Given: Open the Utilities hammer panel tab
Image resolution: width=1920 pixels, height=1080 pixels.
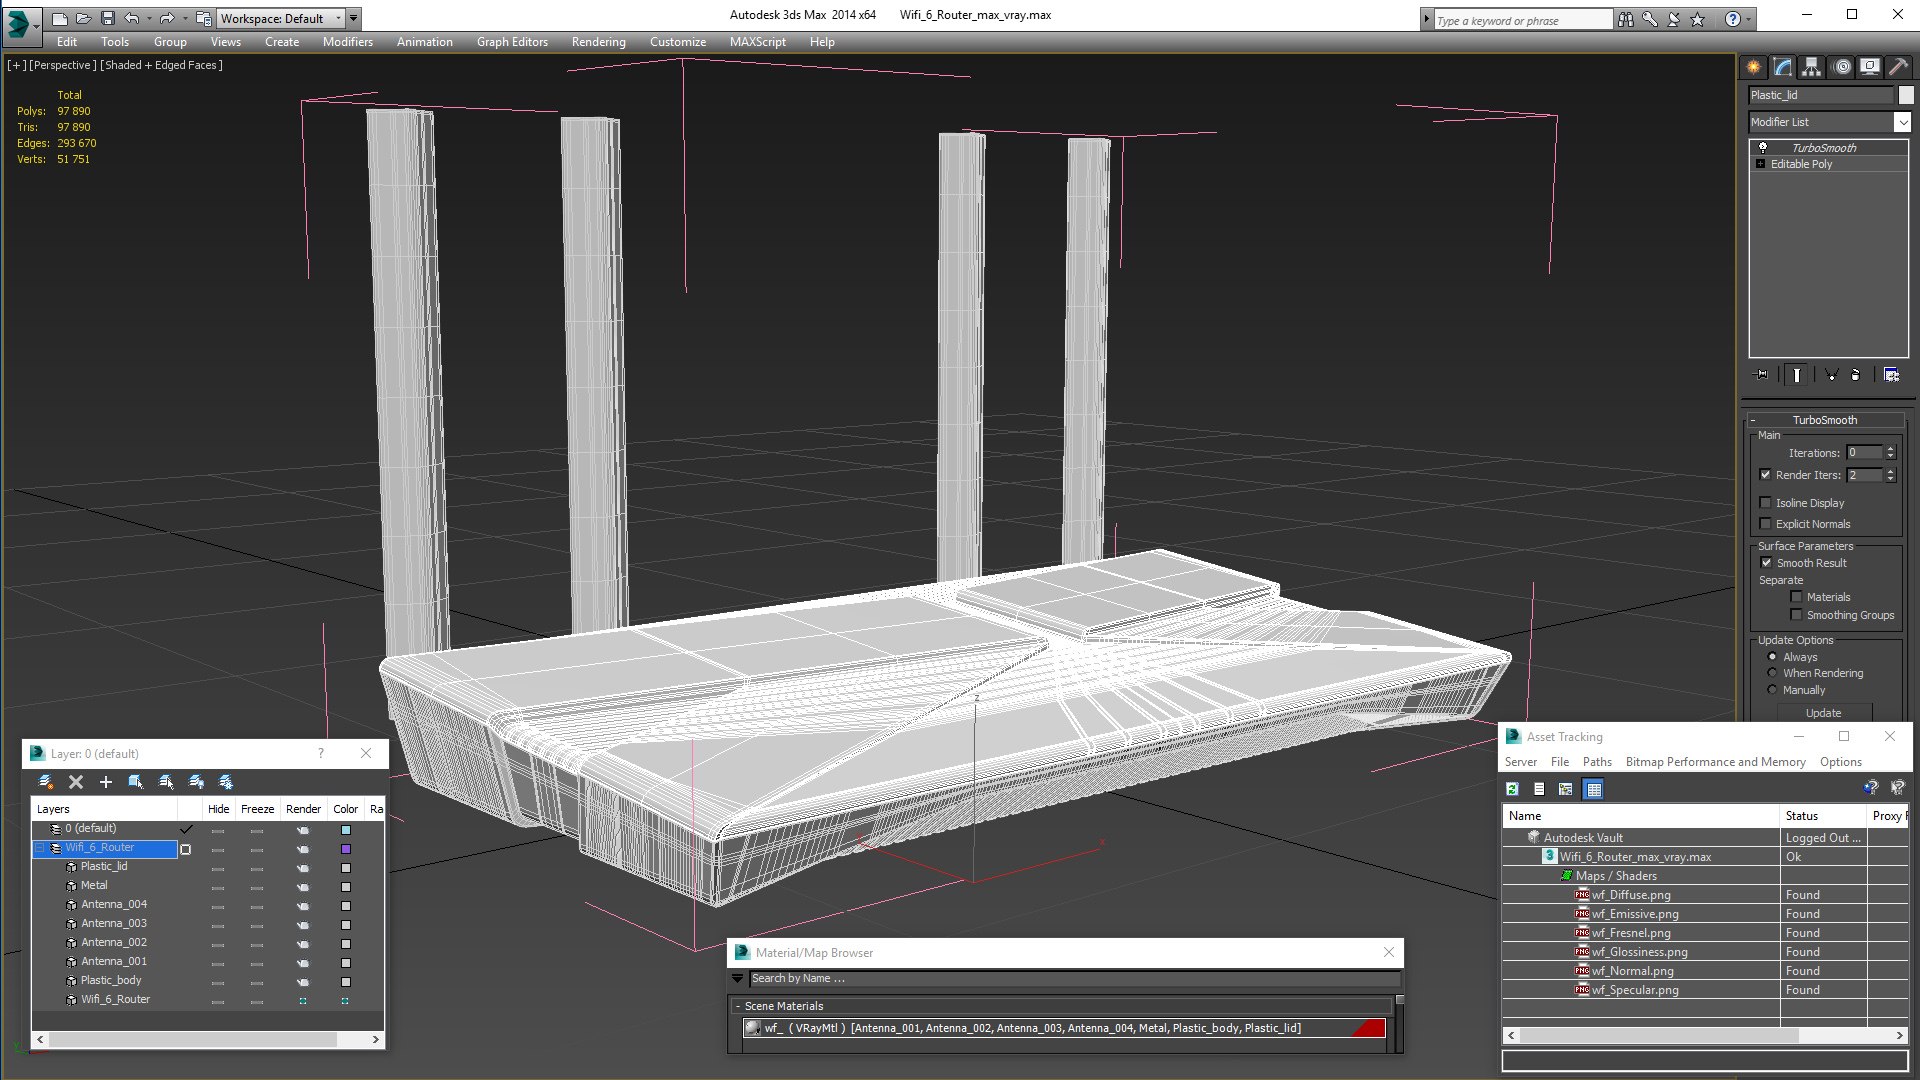Looking at the screenshot, I should point(1898,67).
